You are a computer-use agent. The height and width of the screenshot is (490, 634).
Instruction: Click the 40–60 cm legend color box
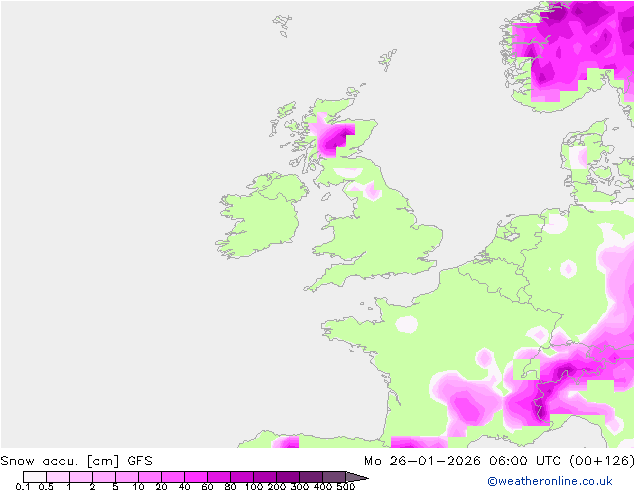pyautogui.click(x=196, y=477)
